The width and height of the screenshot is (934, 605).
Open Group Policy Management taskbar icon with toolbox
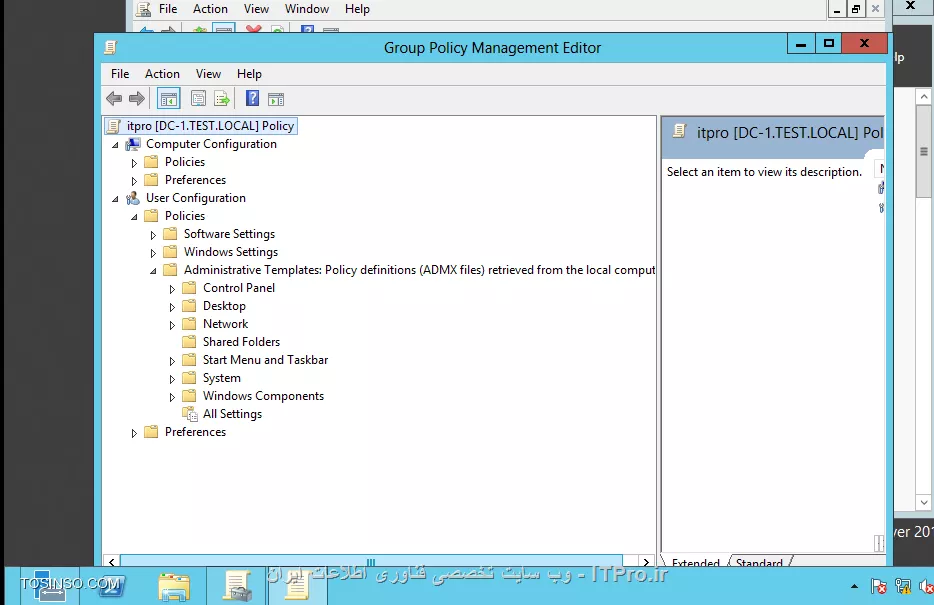pyautogui.click(x=237, y=587)
